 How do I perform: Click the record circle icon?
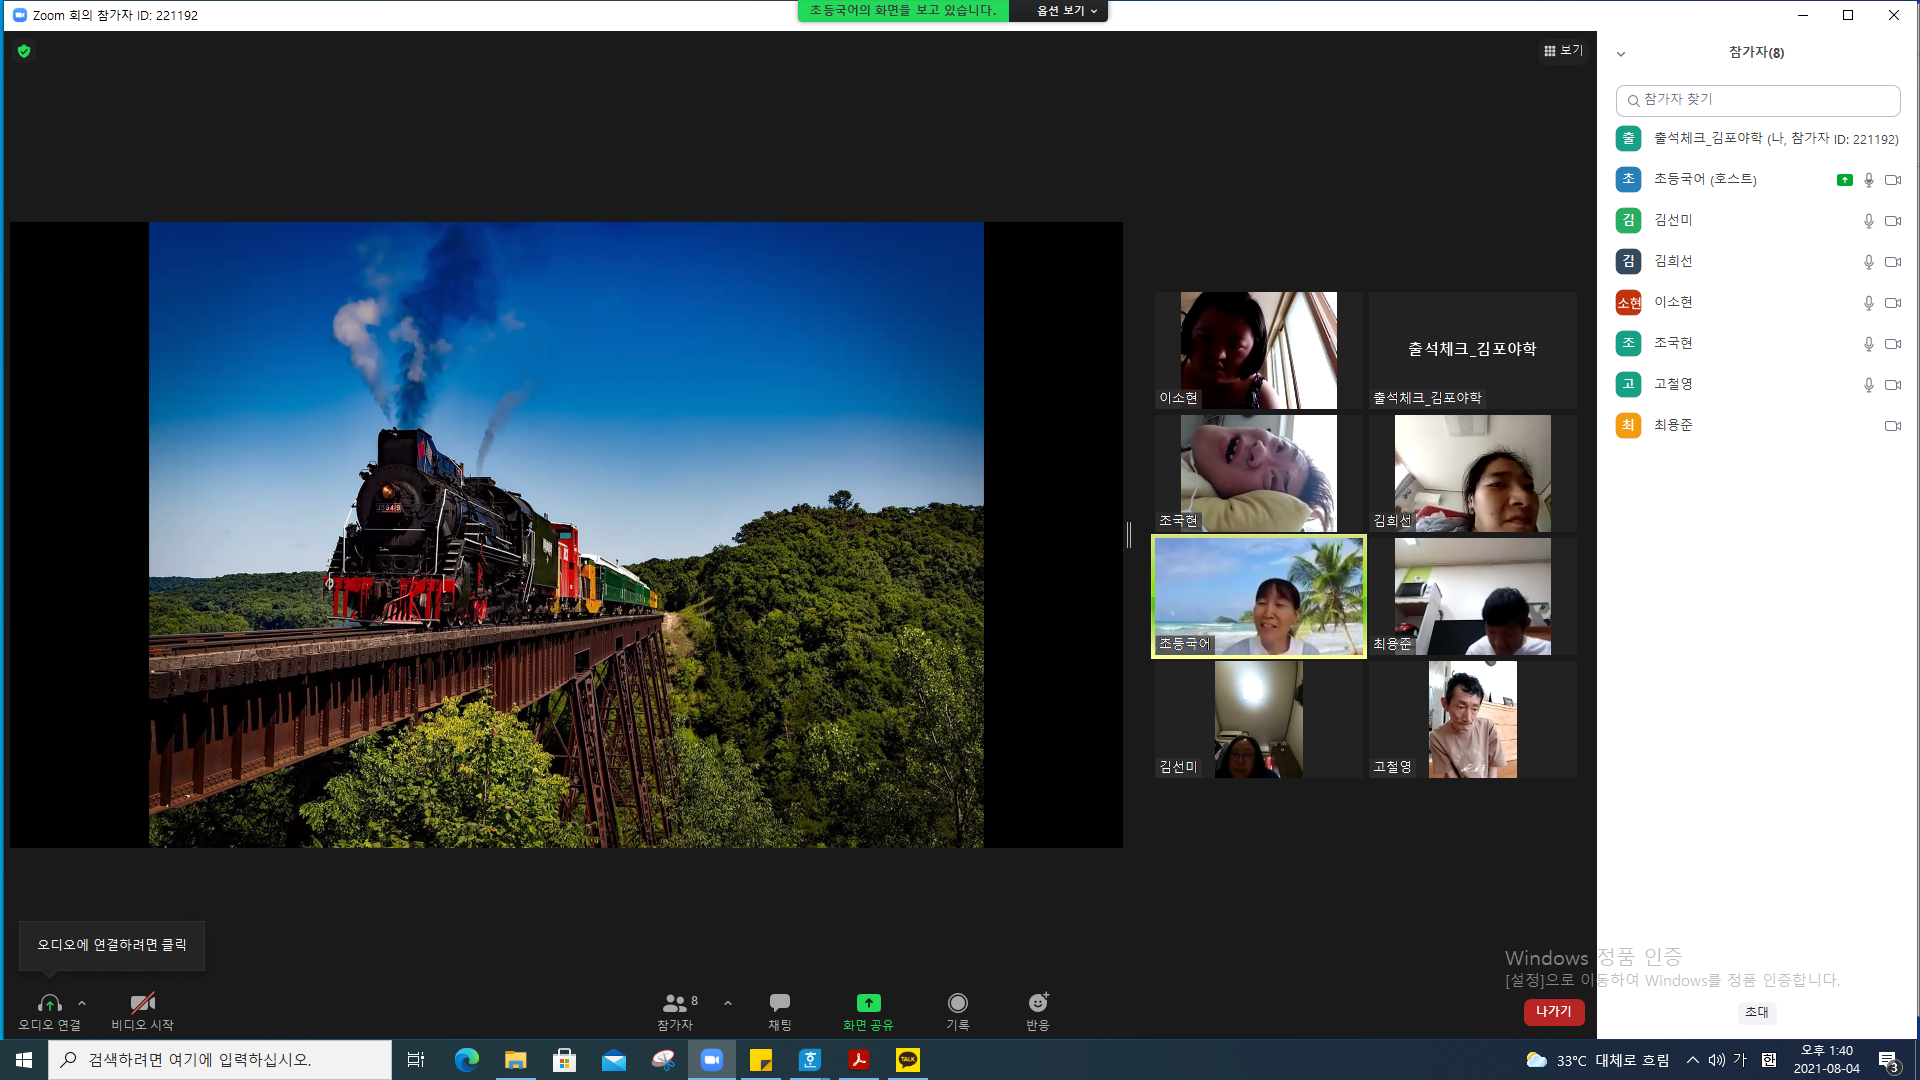click(958, 1003)
